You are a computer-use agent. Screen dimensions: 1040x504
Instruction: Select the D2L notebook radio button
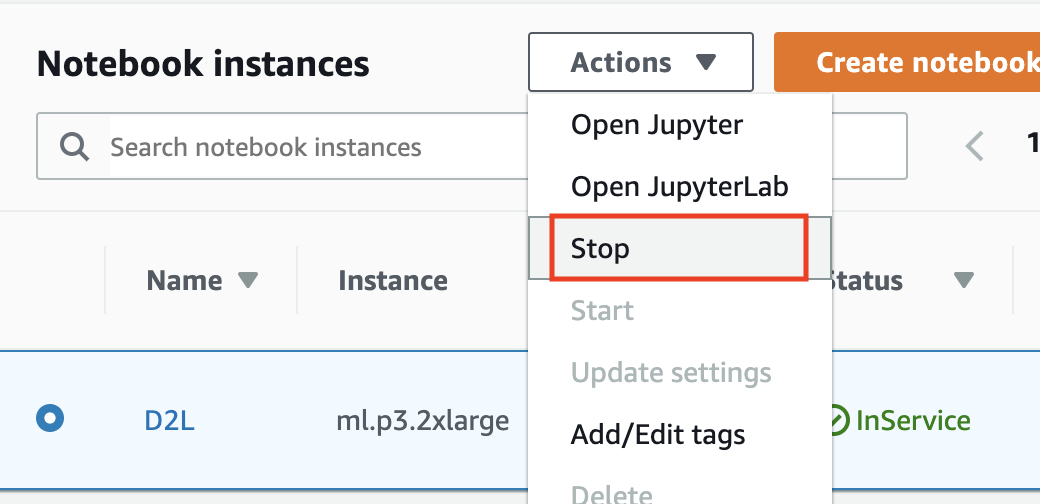point(50,419)
